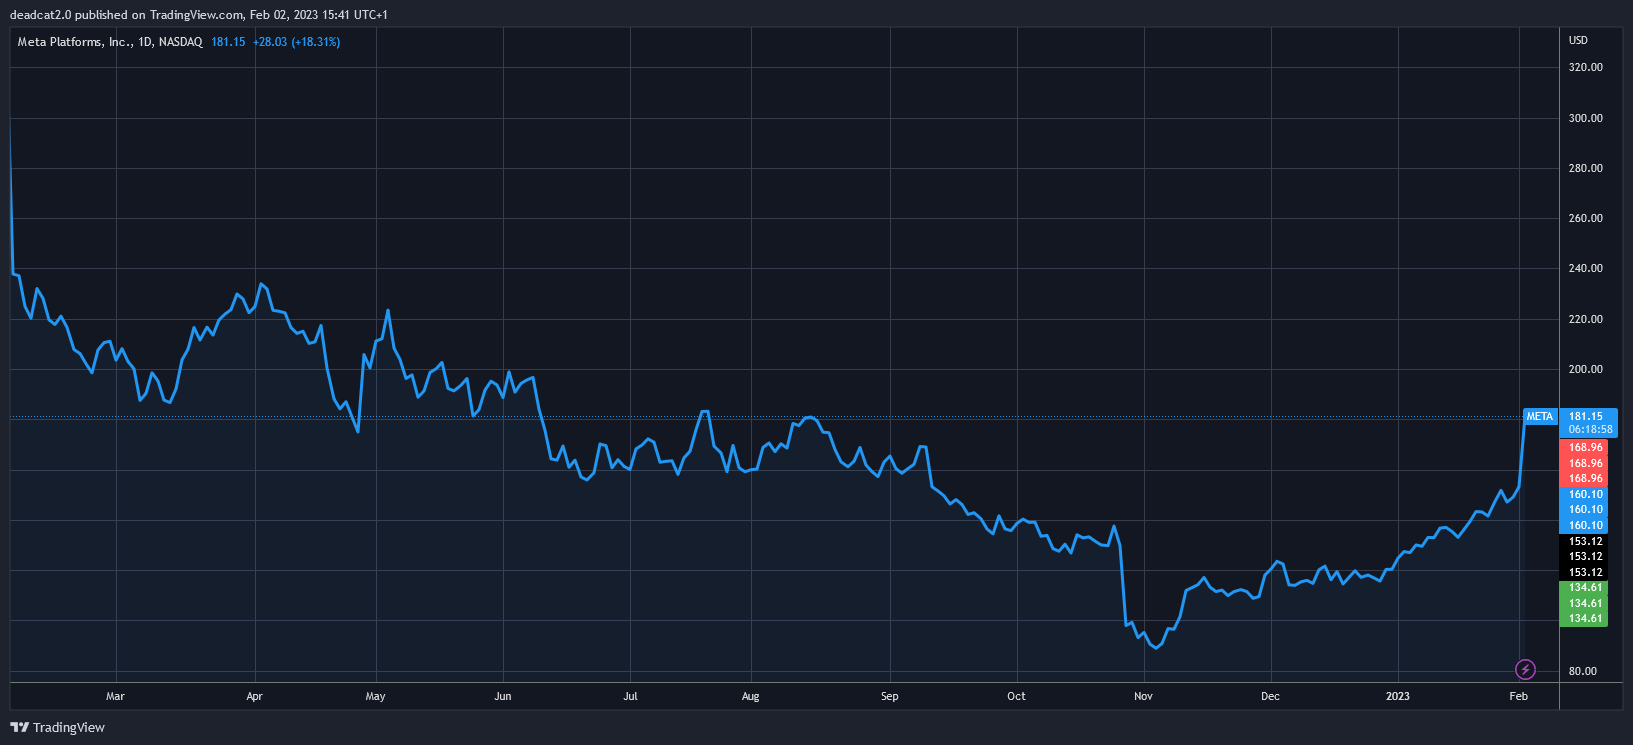The image size is (1633, 745).
Task: Click the Oct label on time axis
Action: (1016, 696)
